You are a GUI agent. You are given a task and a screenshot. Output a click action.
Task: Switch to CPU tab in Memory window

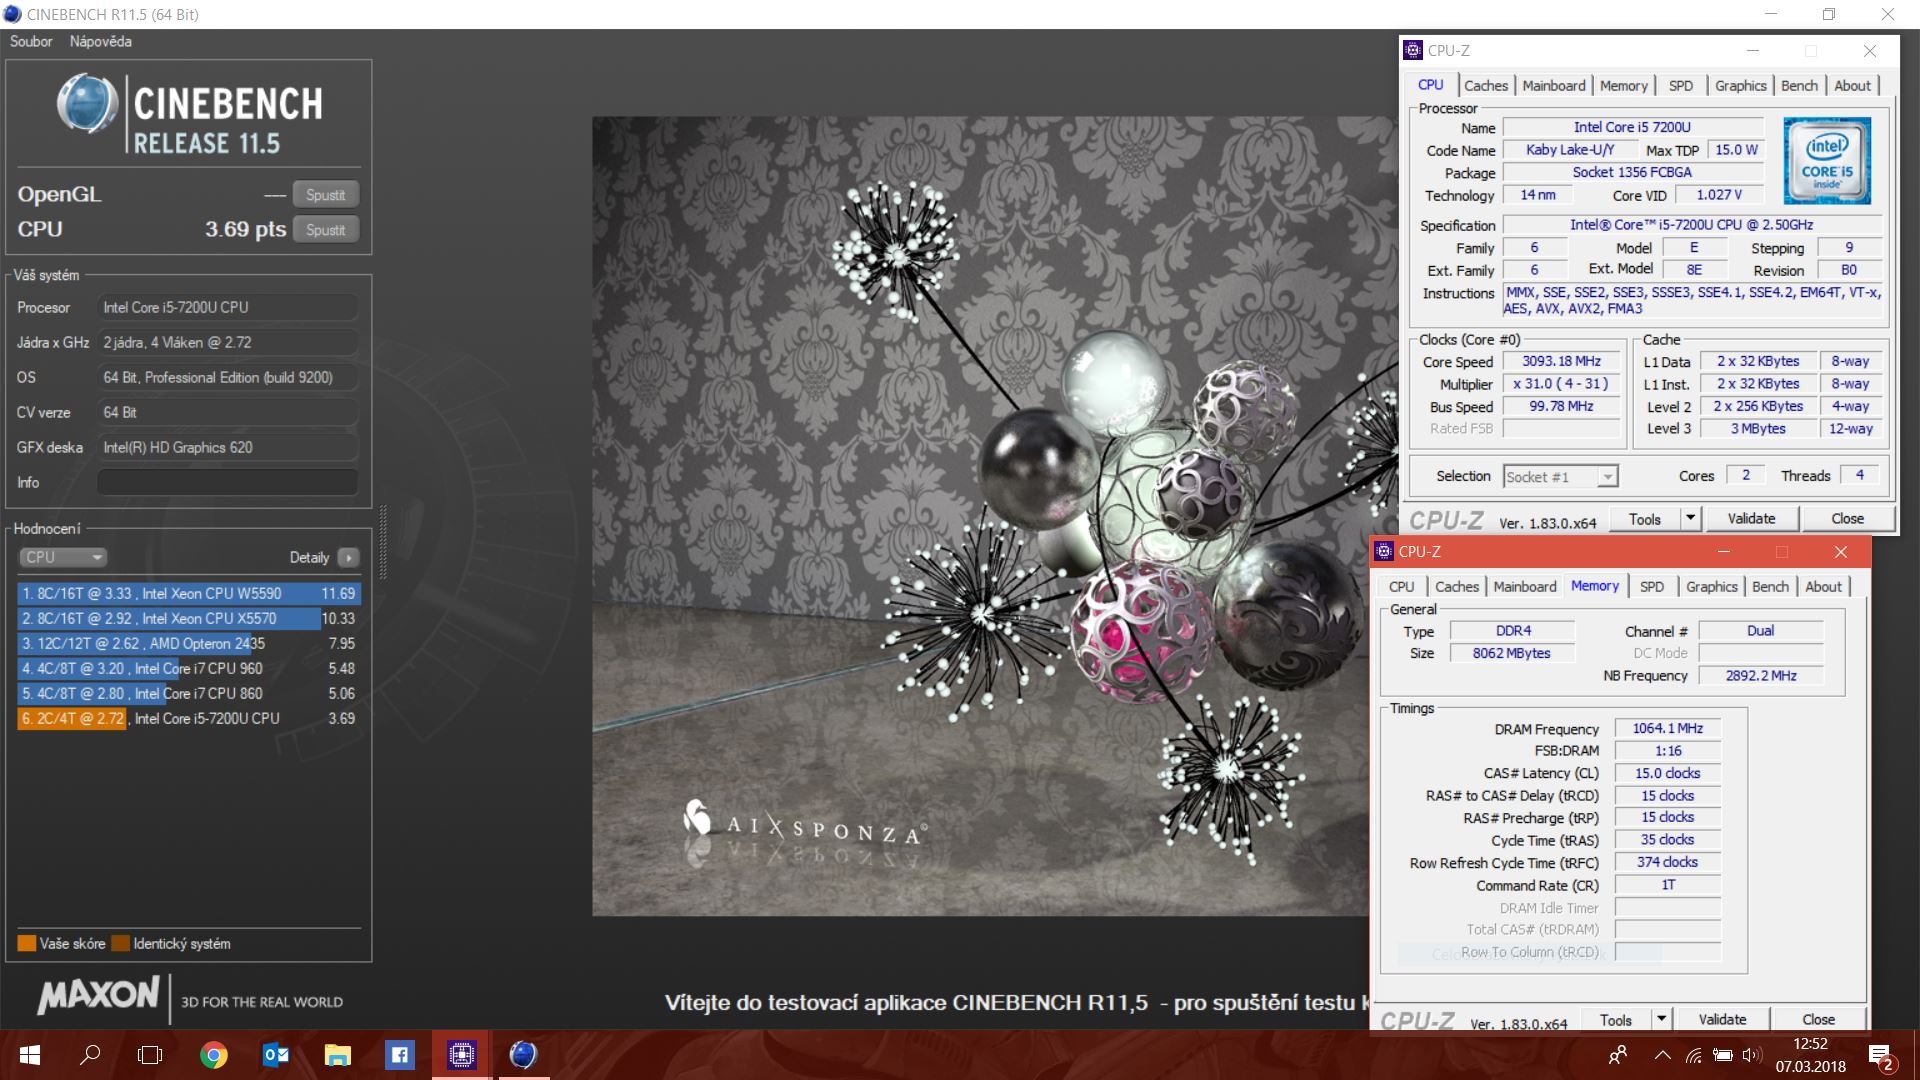pyautogui.click(x=1401, y=587)
